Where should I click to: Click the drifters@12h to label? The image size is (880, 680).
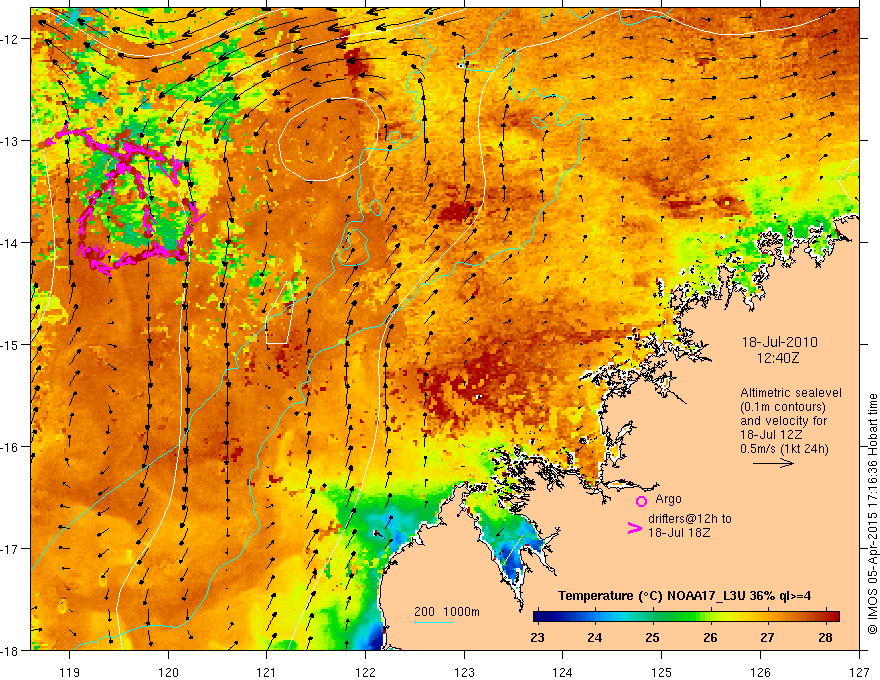(690, 519)
